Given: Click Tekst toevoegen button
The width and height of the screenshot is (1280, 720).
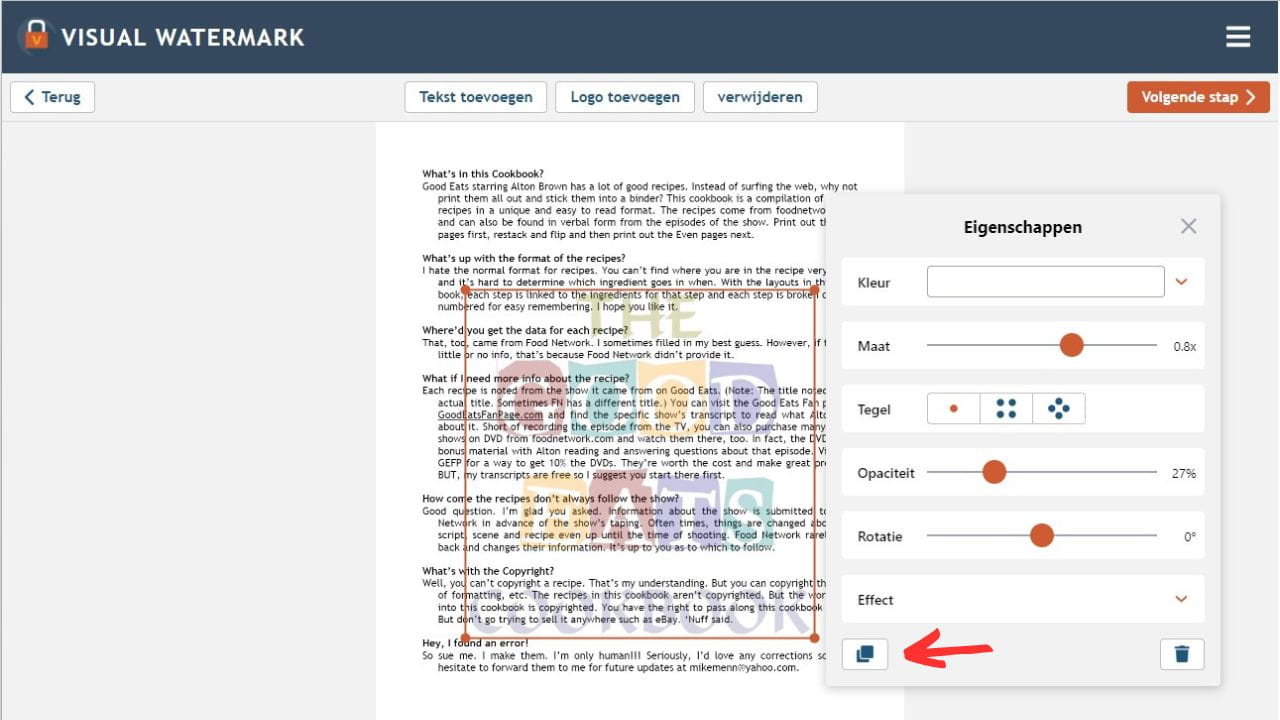Looking at the screenshot, I should pyautogui.click(x=476, y=97).
